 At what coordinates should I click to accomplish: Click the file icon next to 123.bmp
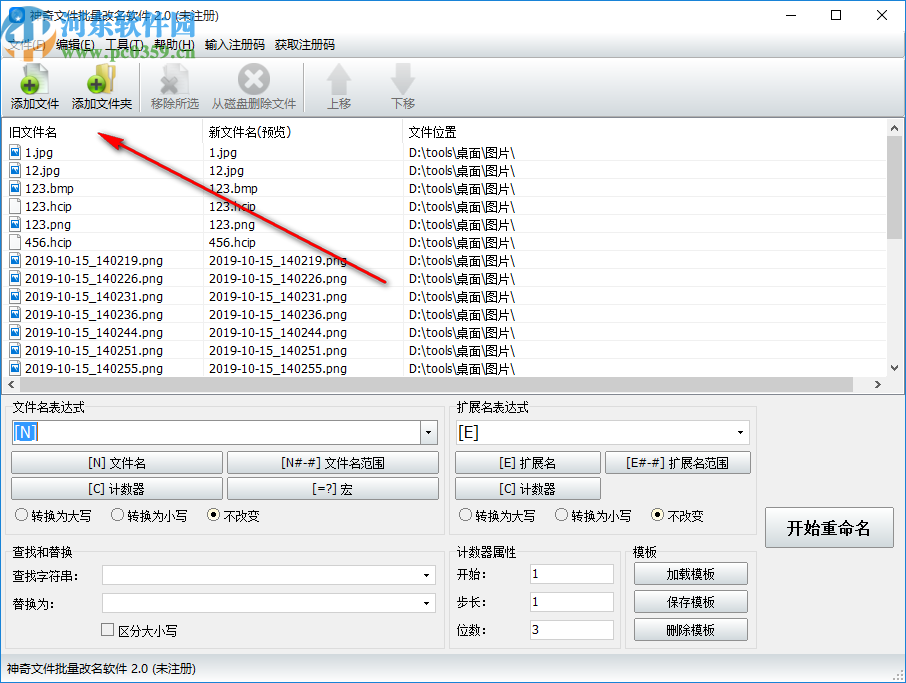click(15, 188)
